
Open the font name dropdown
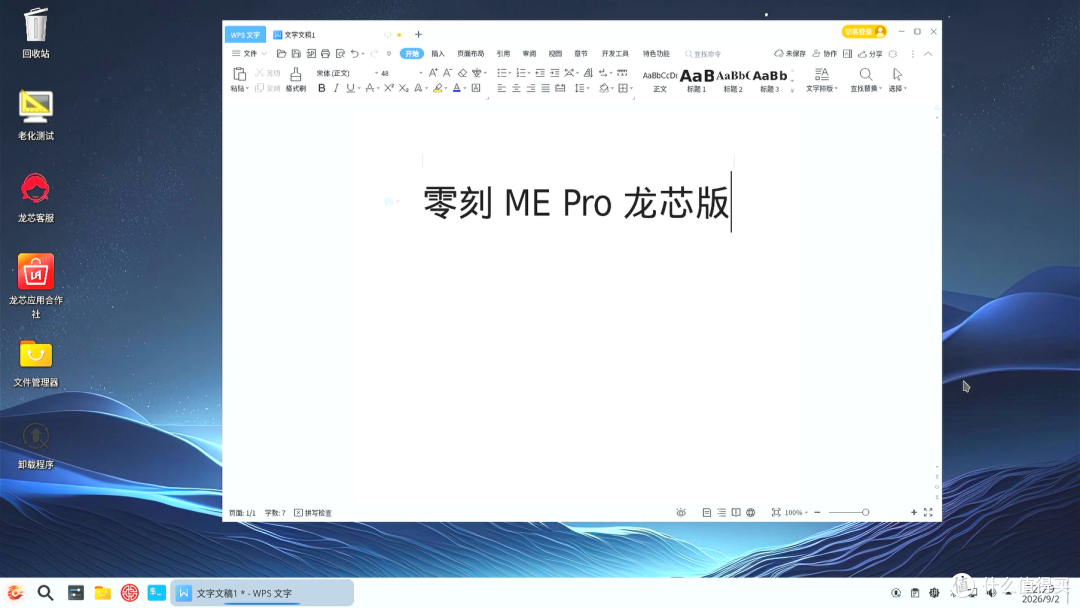pyautogui.click(x=376, y=73)
